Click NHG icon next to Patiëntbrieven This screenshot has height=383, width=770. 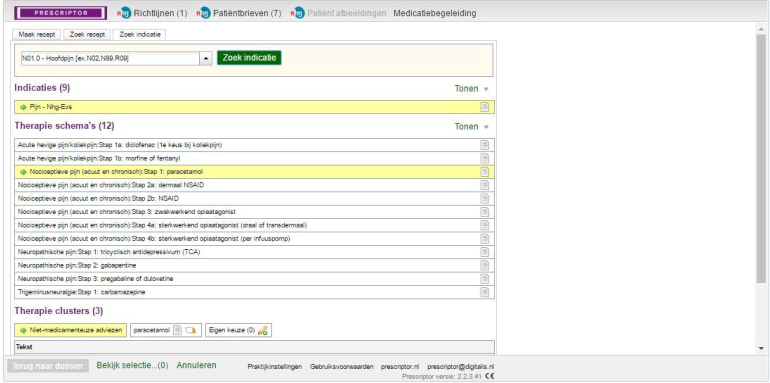tap(203, 13)
